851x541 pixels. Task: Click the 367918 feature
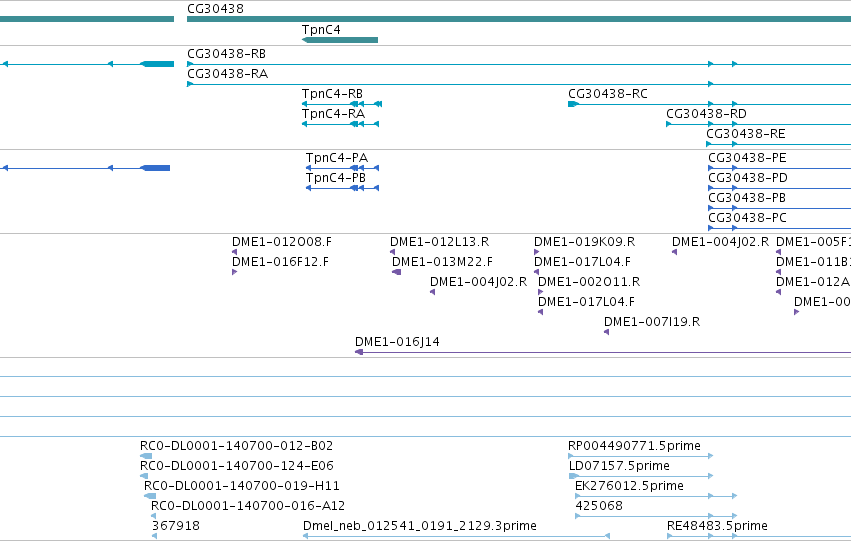click(155, 536)
